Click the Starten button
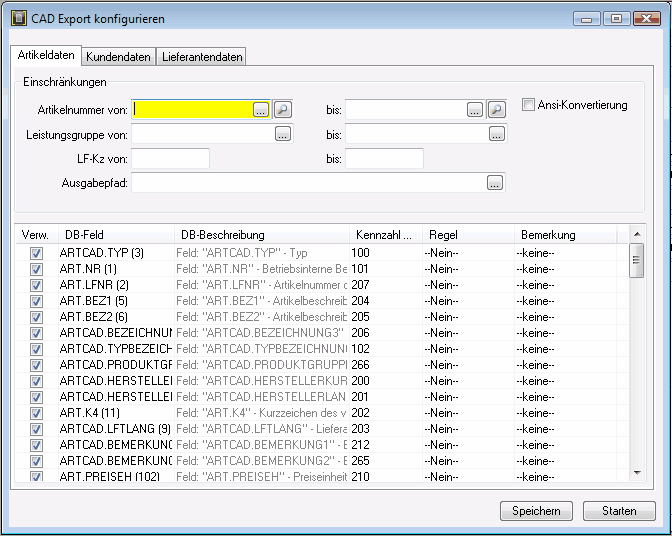Screen dimensions: 672x536 (619, 511)
